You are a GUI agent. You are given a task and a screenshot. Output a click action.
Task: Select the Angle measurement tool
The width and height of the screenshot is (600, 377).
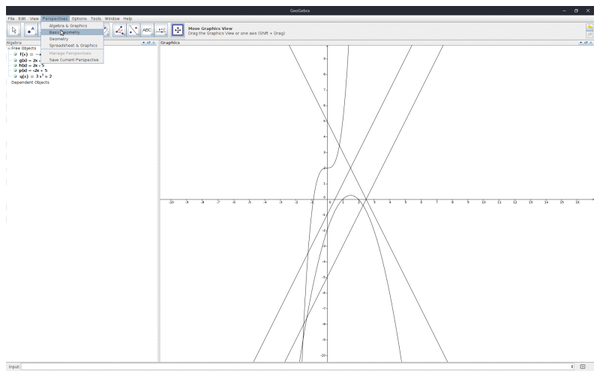point(119,30)
